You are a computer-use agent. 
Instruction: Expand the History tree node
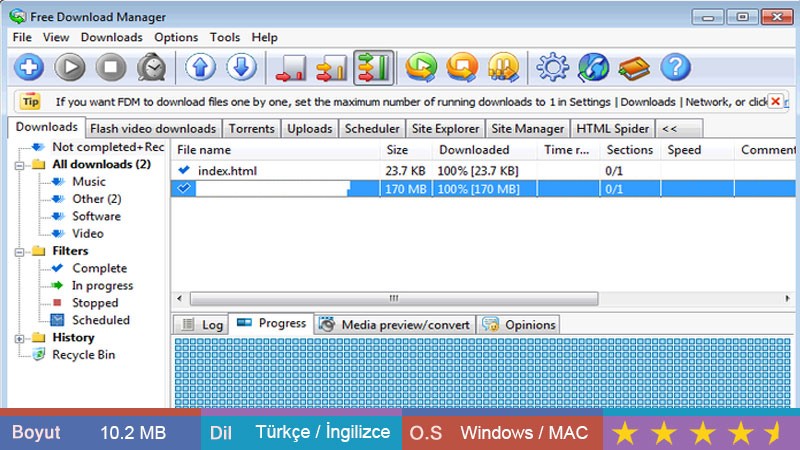click(x=19, y=339)
